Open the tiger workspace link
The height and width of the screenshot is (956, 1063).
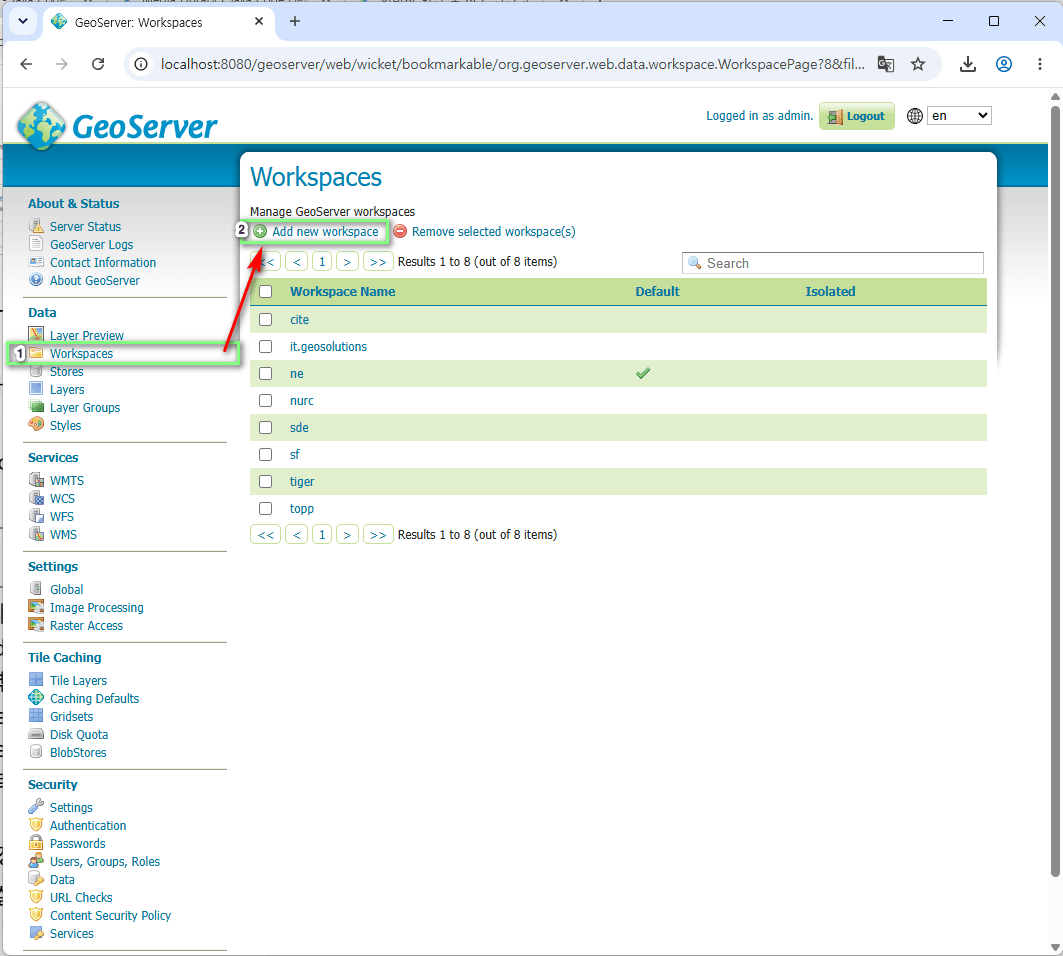click(x=302, y=481)
